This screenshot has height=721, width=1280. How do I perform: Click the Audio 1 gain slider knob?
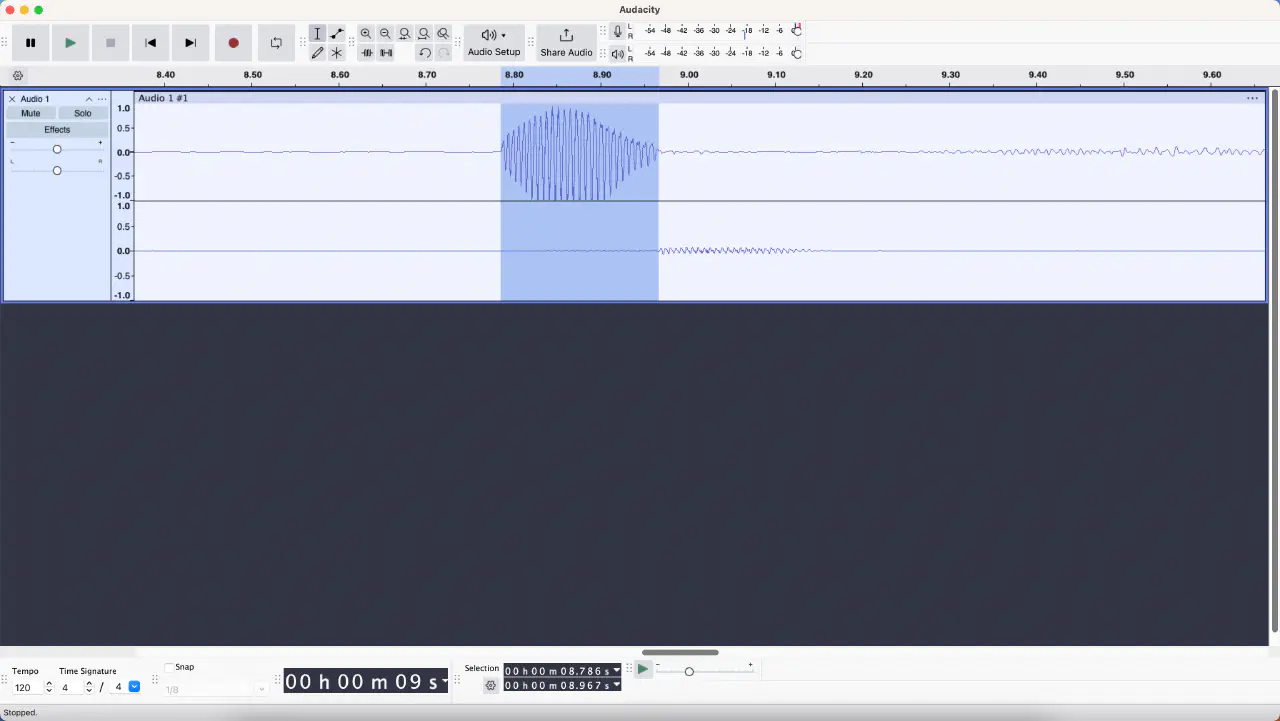tap(57, 149)
